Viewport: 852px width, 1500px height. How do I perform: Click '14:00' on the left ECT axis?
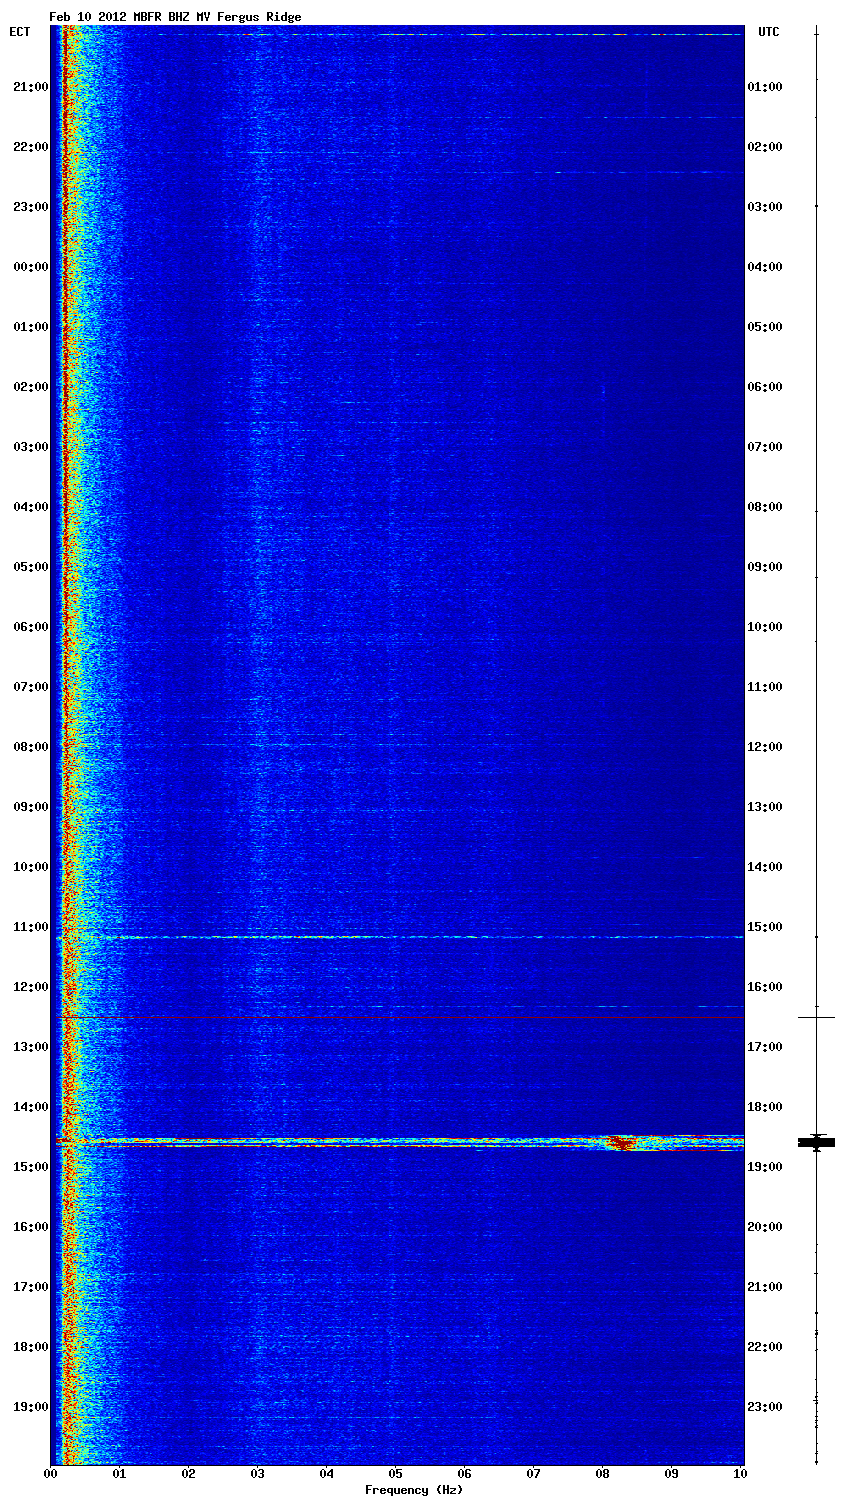[x=30, y=1107]
